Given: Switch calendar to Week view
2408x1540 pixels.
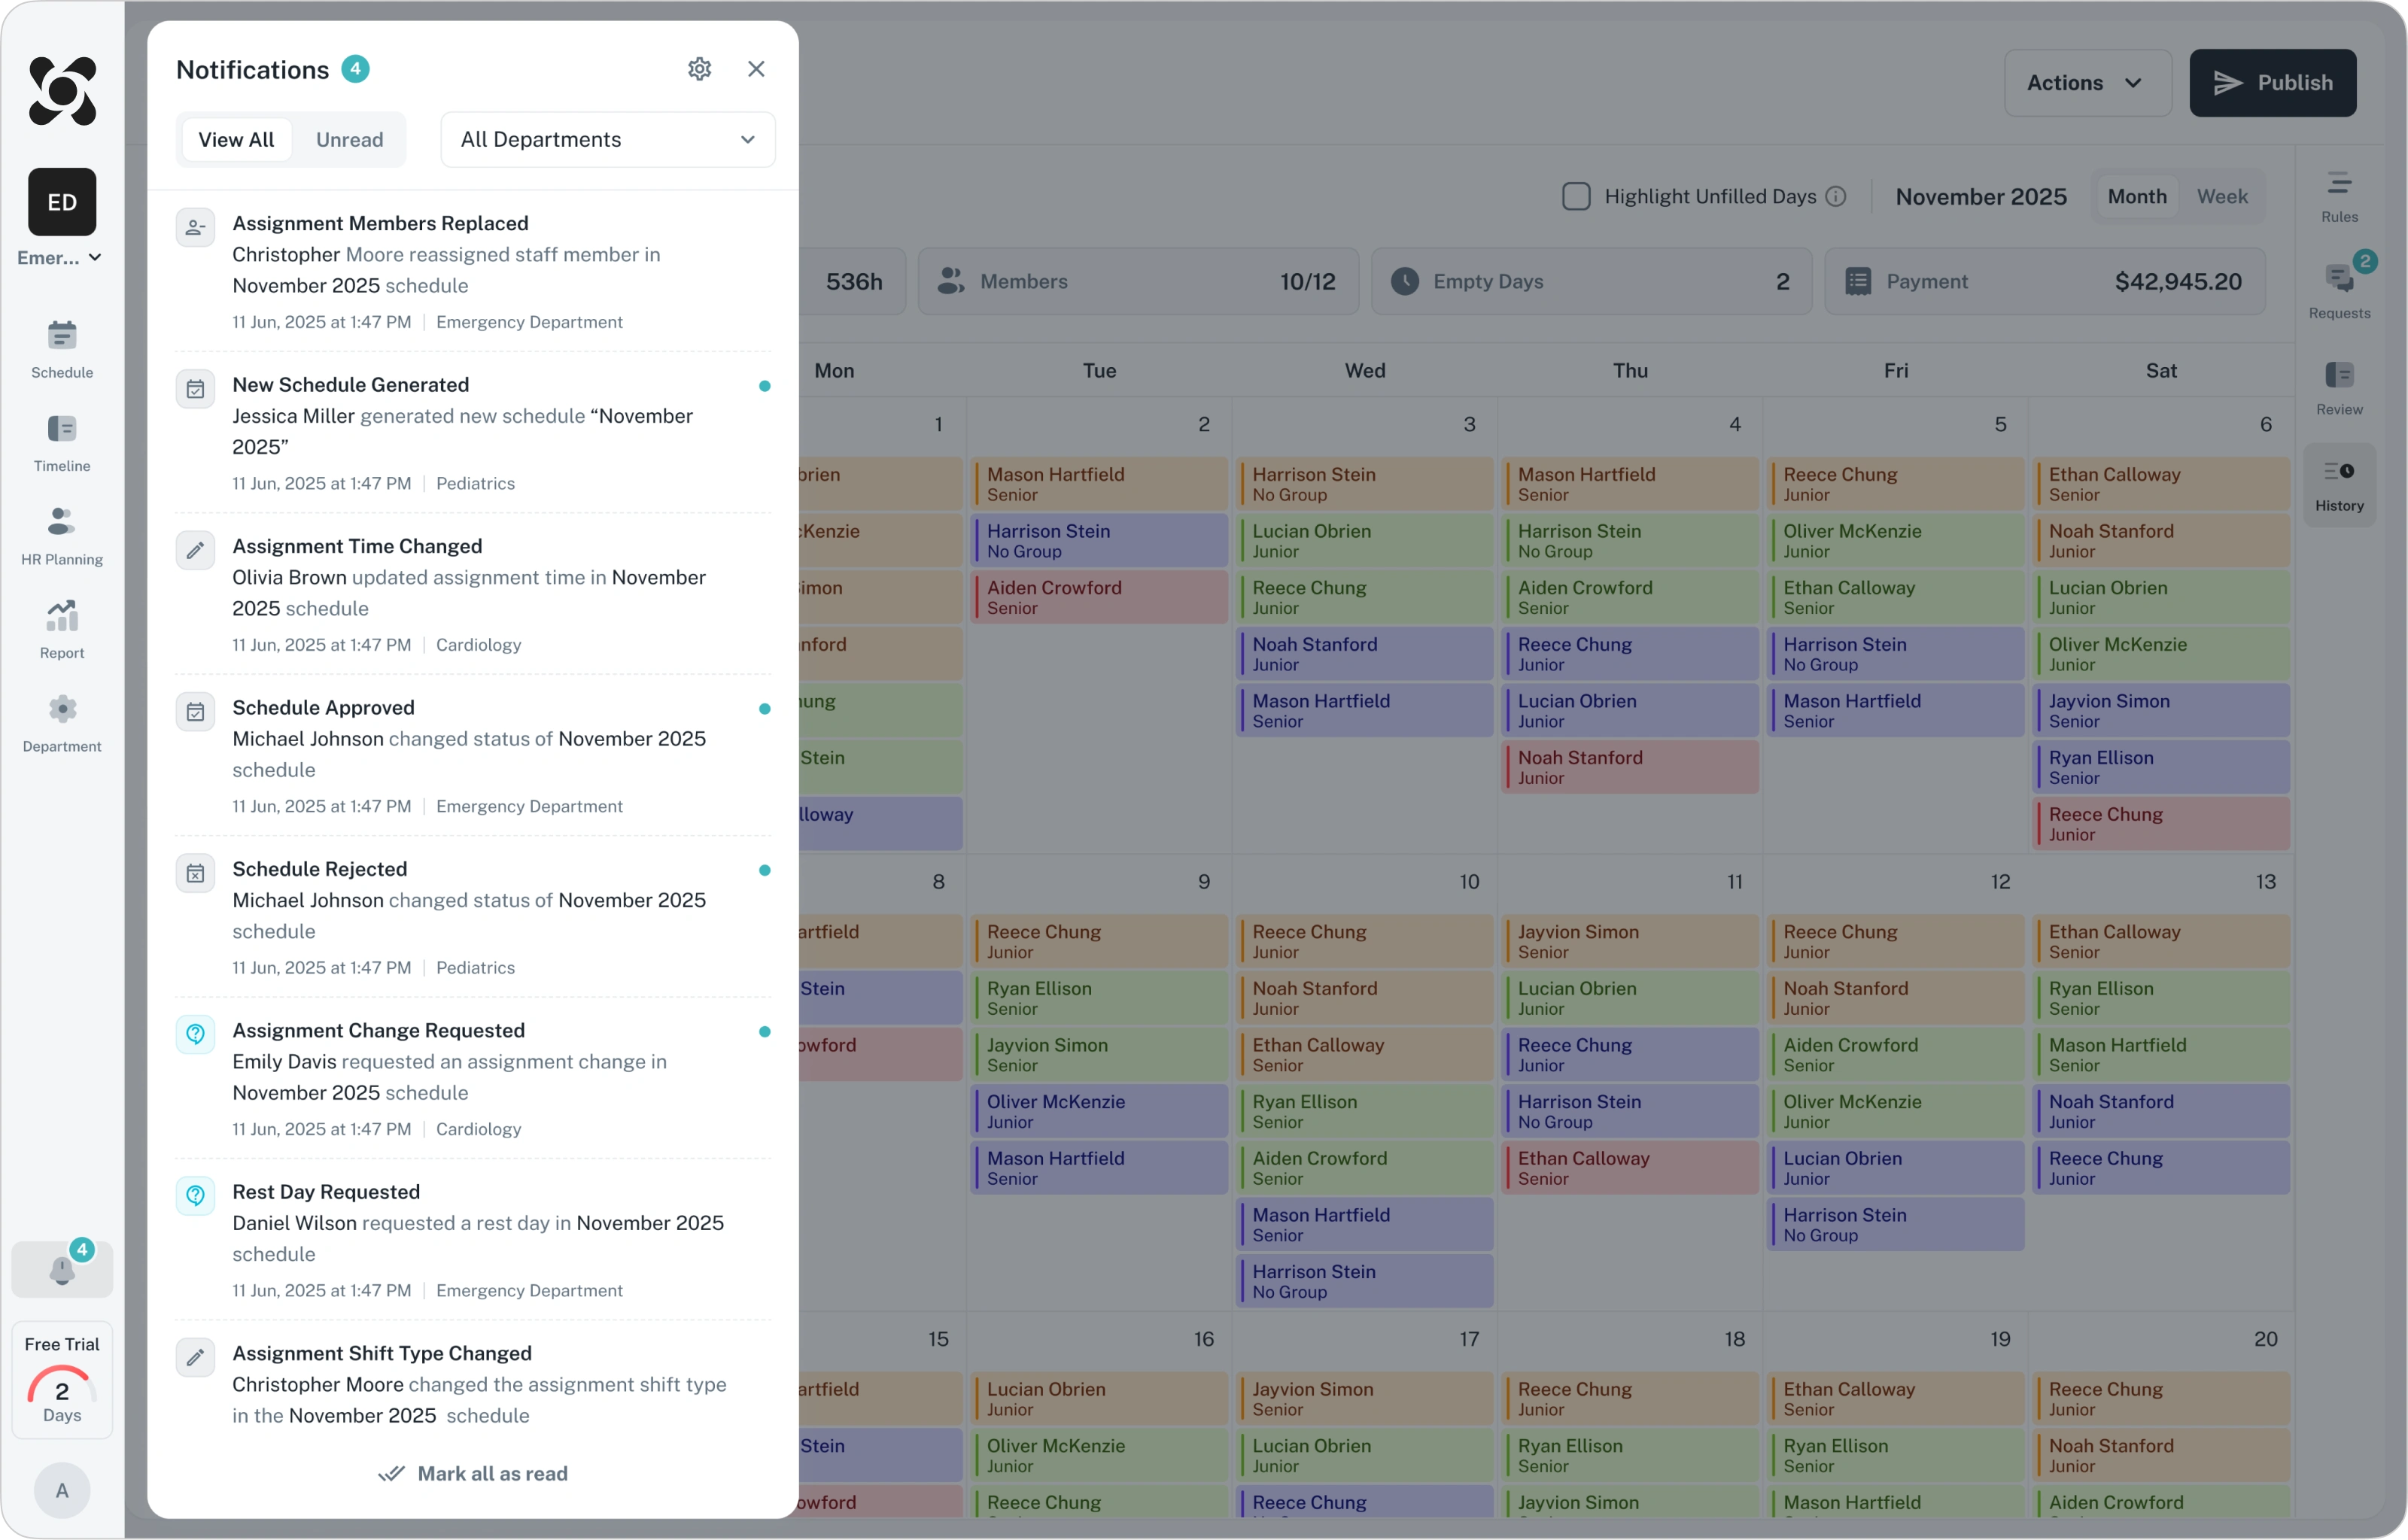Looking at the screenshot, I should pos(2221,197).
